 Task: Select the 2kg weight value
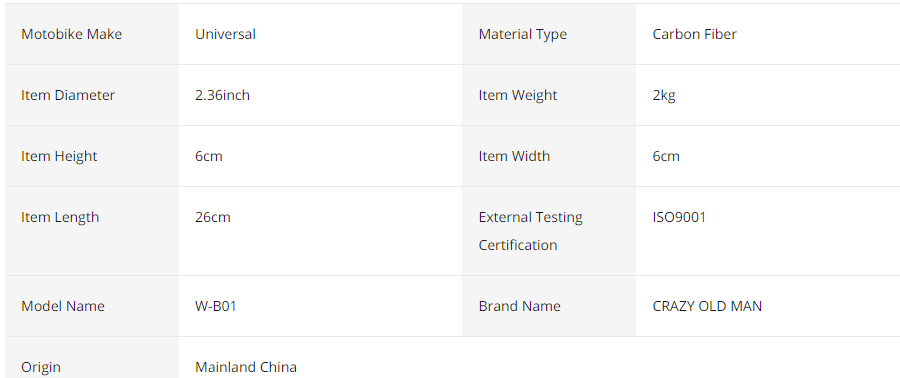[664, 95]
